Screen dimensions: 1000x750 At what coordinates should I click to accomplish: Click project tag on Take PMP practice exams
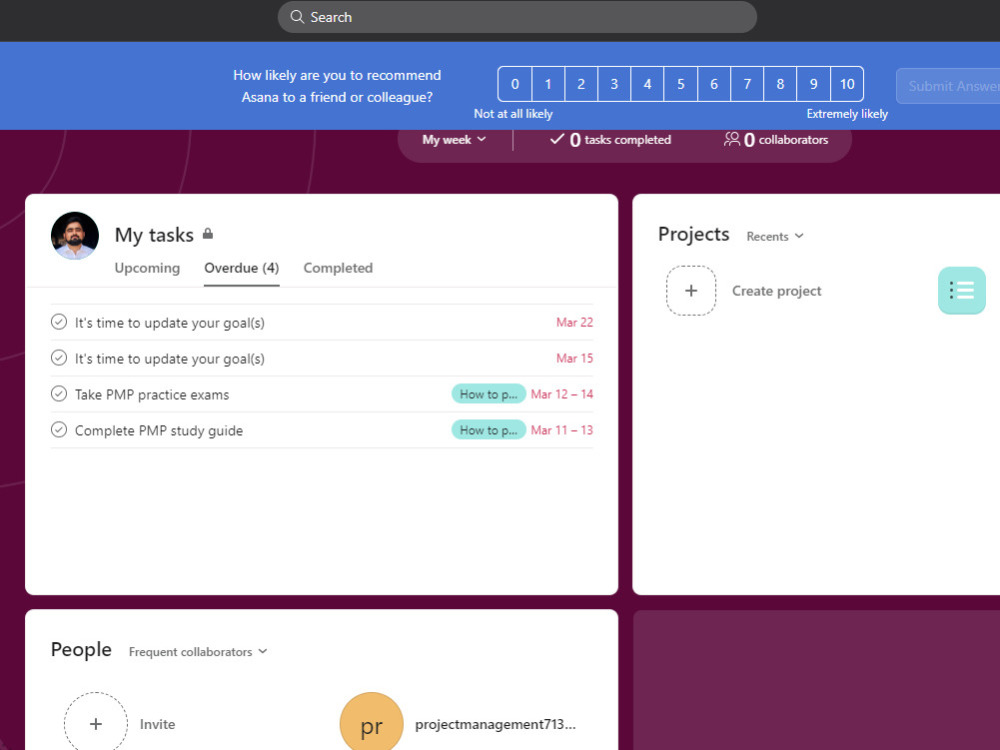489,394
